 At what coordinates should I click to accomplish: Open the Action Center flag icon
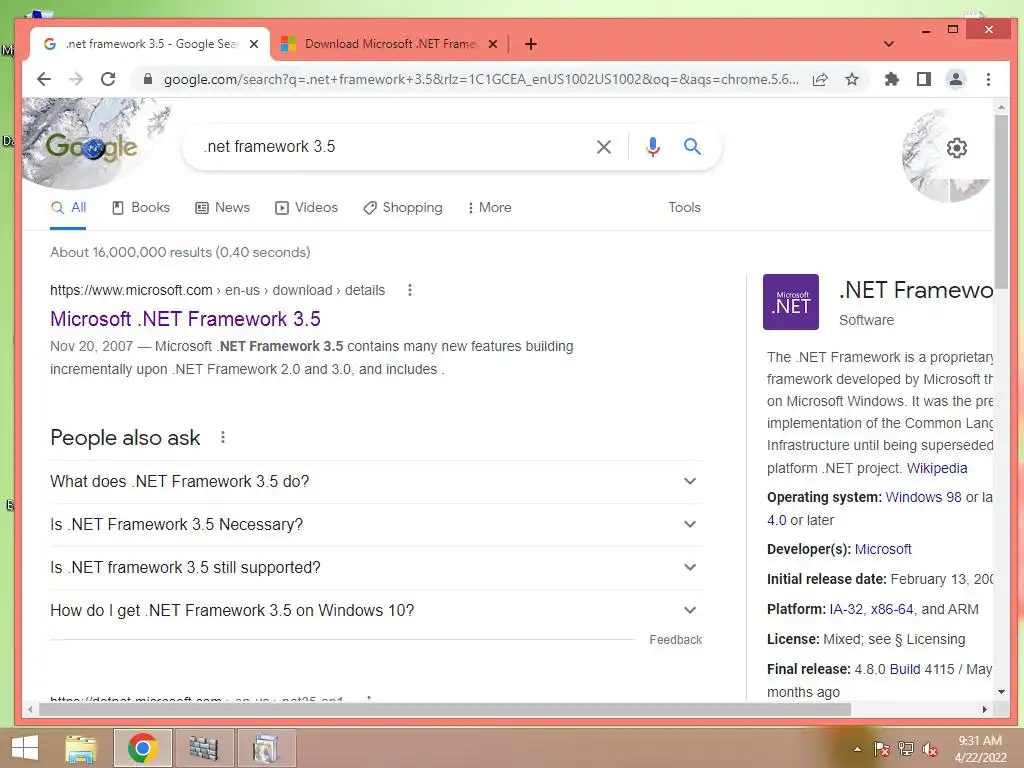tap(881, 749)
